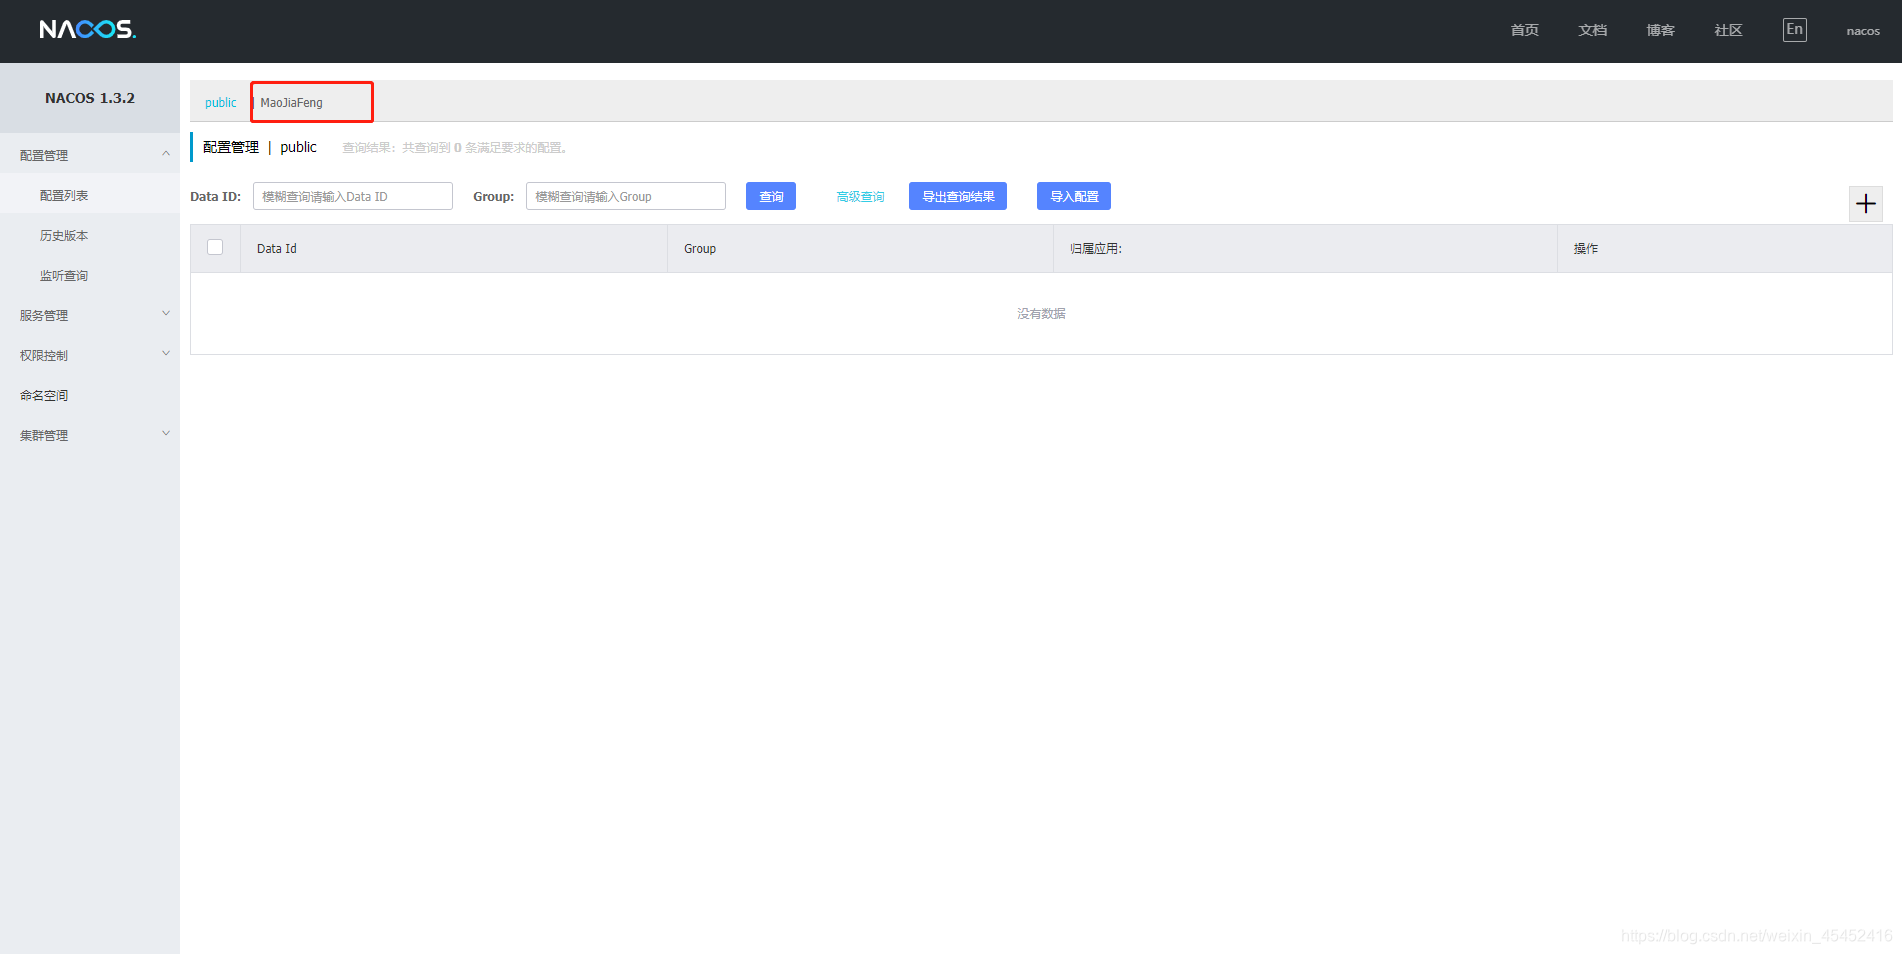This screenshot has height=954, width=1902.
Task: Switch language with the En icon
Action: point(1794,29)
